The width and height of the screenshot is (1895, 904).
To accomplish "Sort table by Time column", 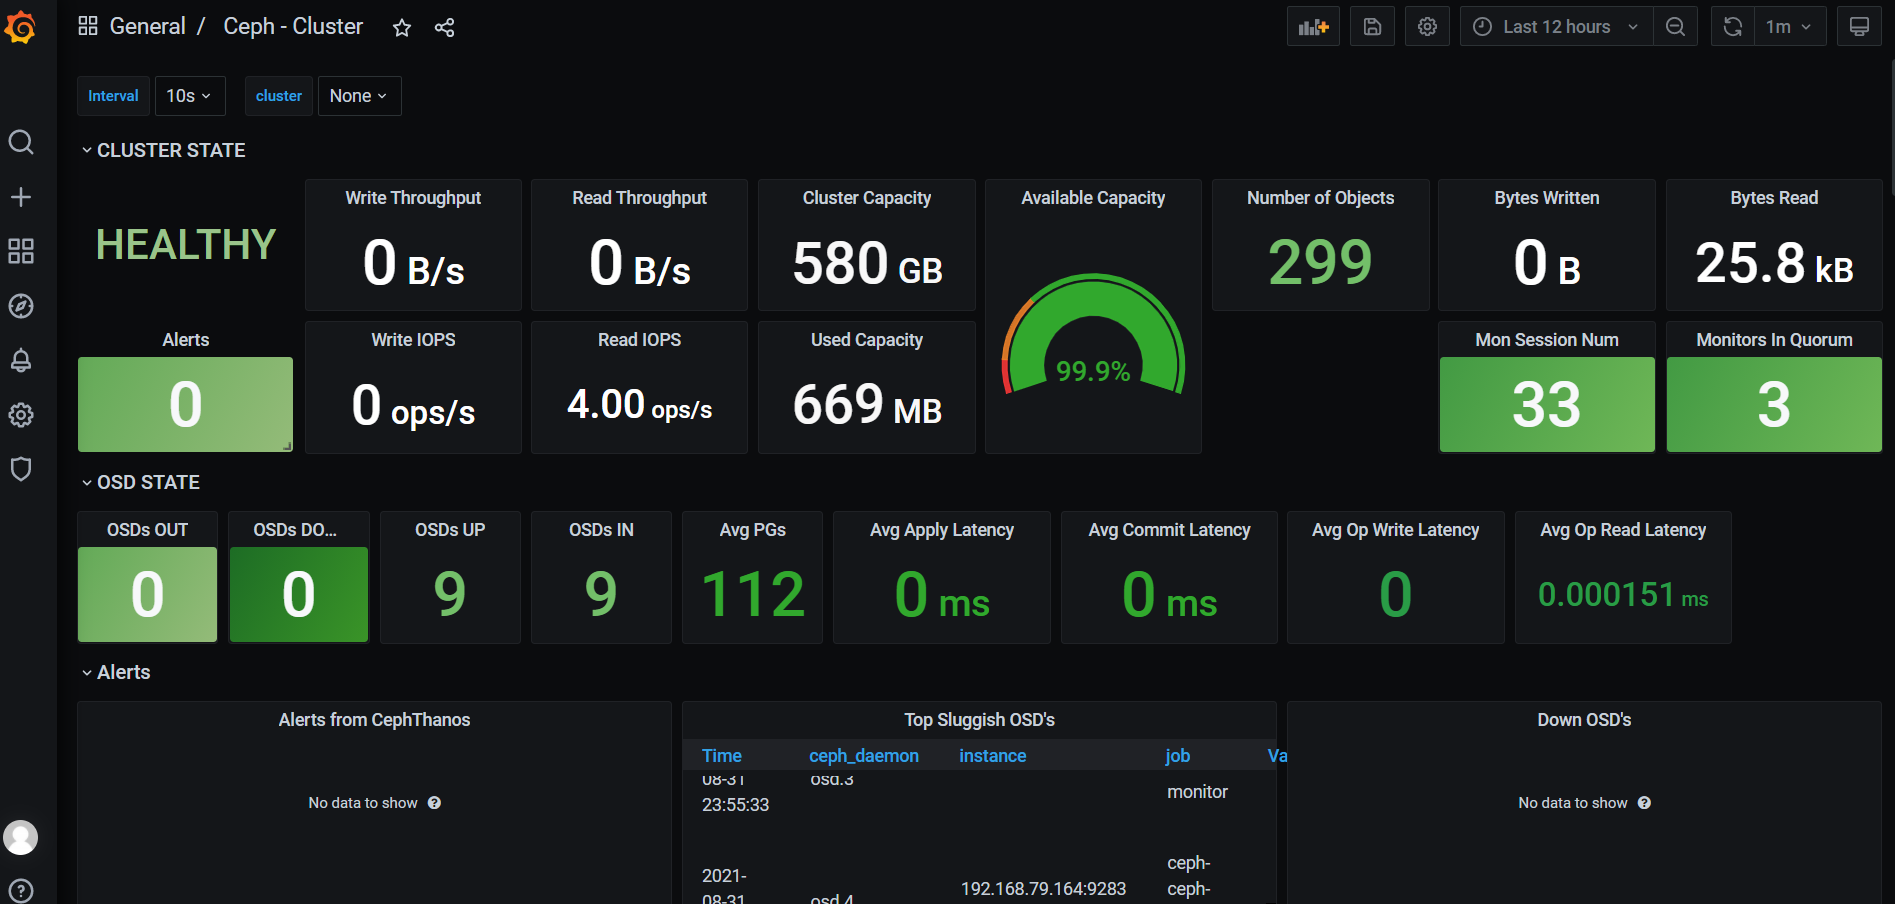I will [x=722, y=756].
